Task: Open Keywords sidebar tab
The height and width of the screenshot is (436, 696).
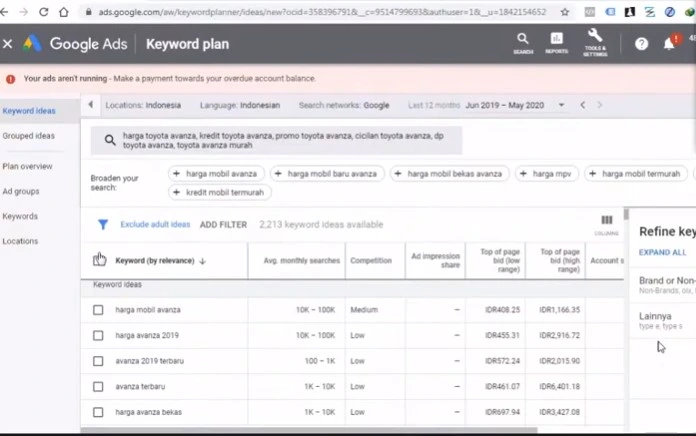Action: coord(20,216)
